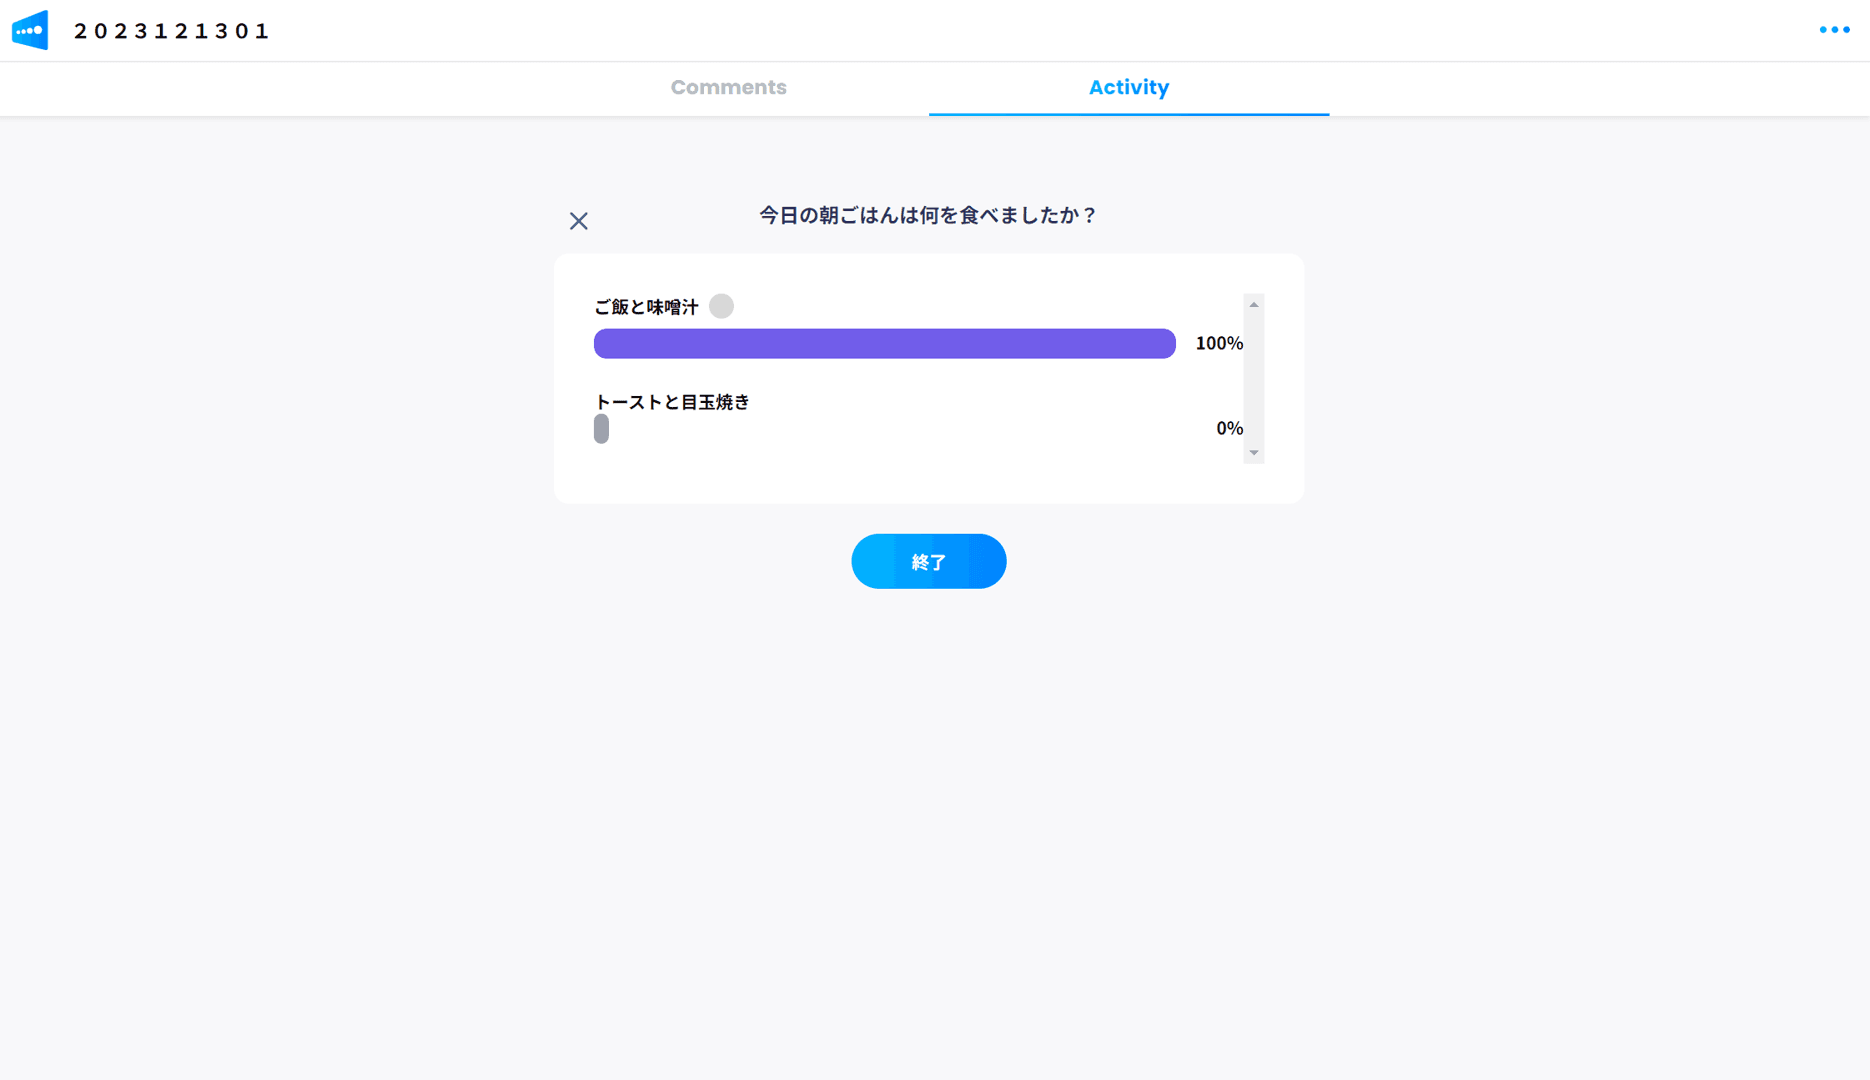This screenshot has height=1080, width=1870.
Task: Click the purple 100% result bar
Action: point(884,344)
